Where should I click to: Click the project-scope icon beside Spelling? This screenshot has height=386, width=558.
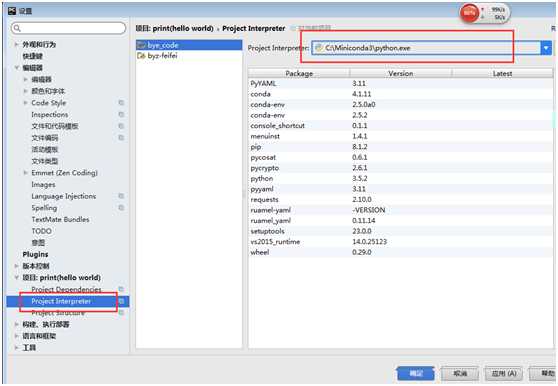click(121, 207)
